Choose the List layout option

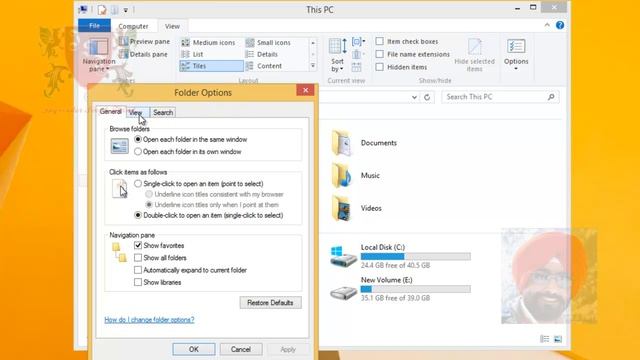click(192, 54)
